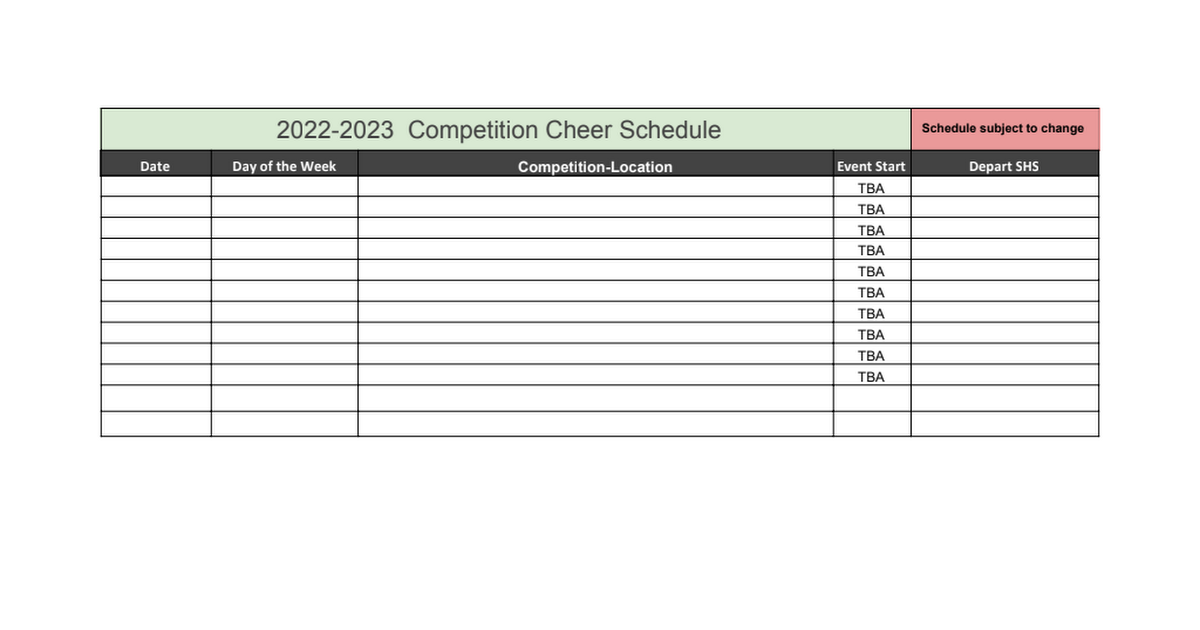The image size is (1200, 630).
Task: Select the last TBA cell in Event Start
Action: 872,375
